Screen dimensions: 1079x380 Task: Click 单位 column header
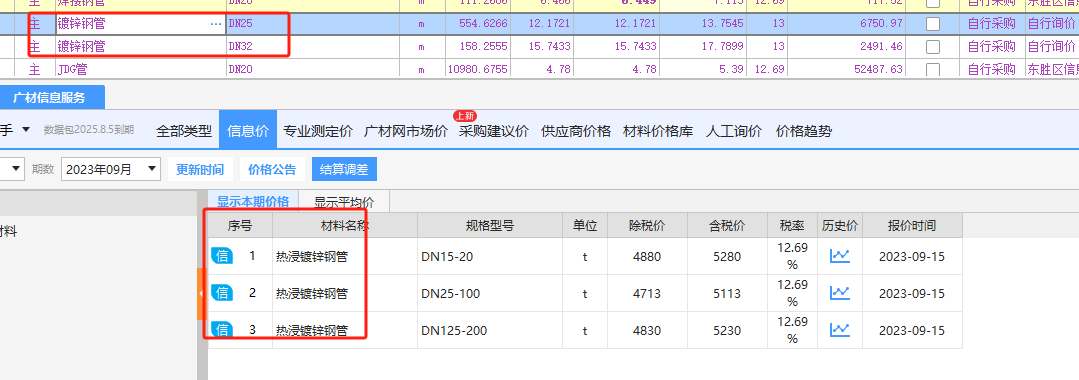585,225
